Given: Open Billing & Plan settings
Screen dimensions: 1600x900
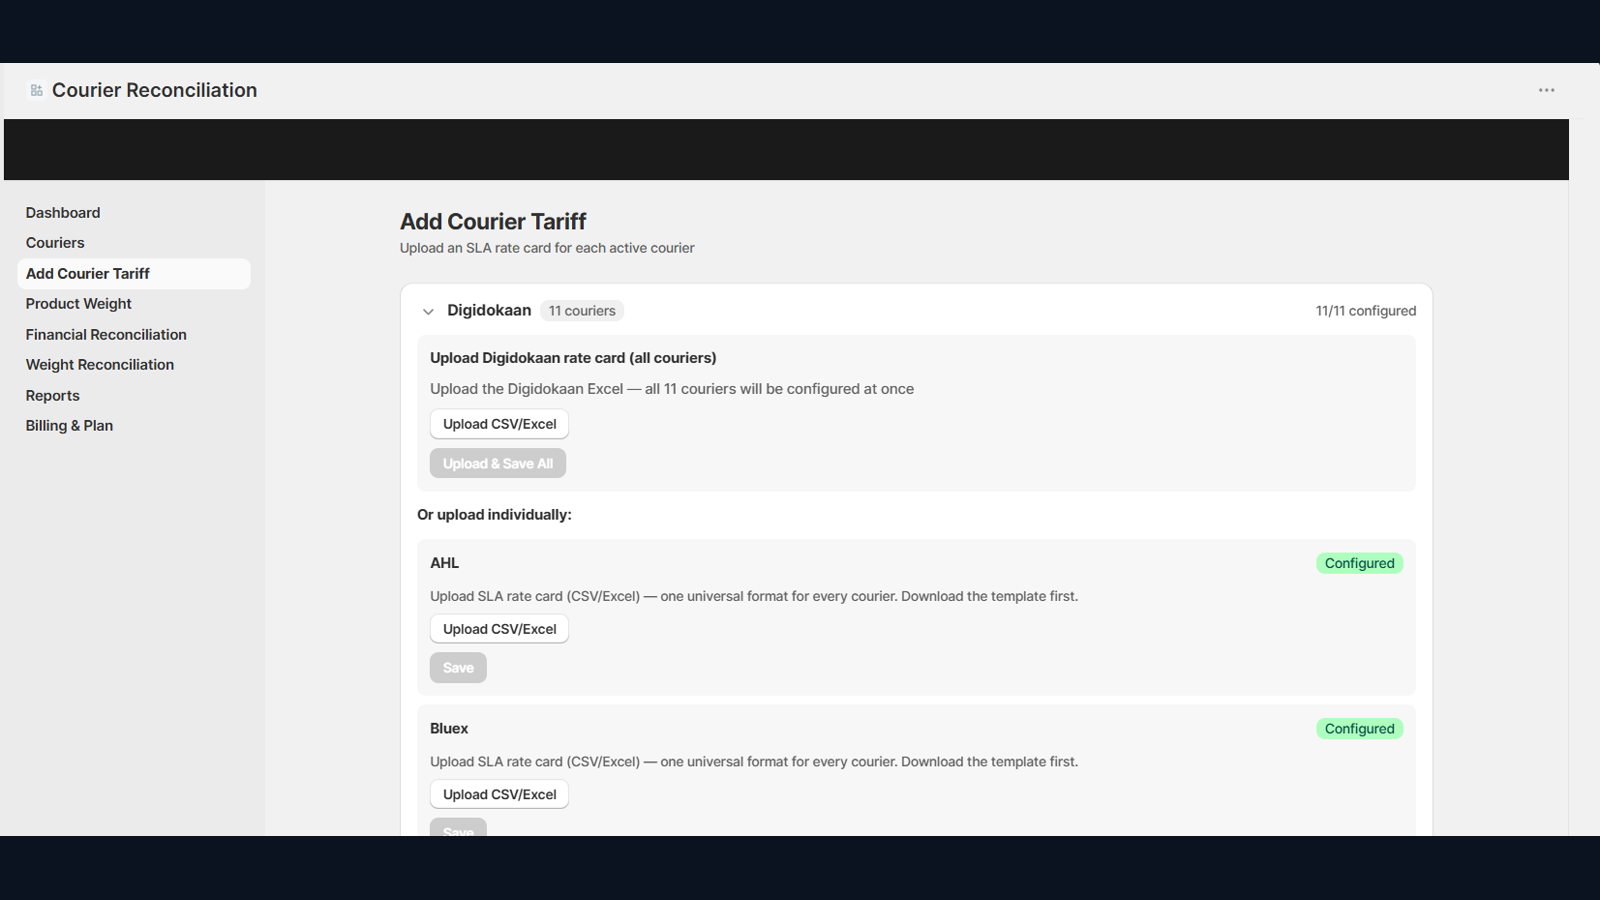Looking at the screenshot, I should 69,426.
